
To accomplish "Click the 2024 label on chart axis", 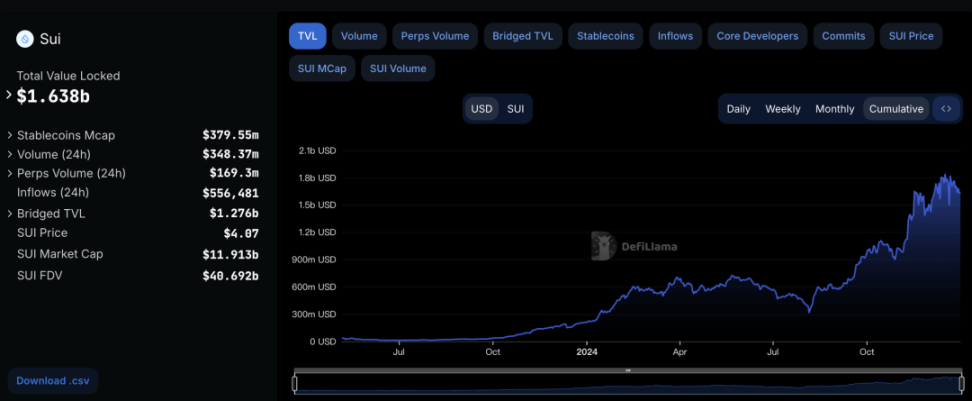I will (x=586, y=352).
